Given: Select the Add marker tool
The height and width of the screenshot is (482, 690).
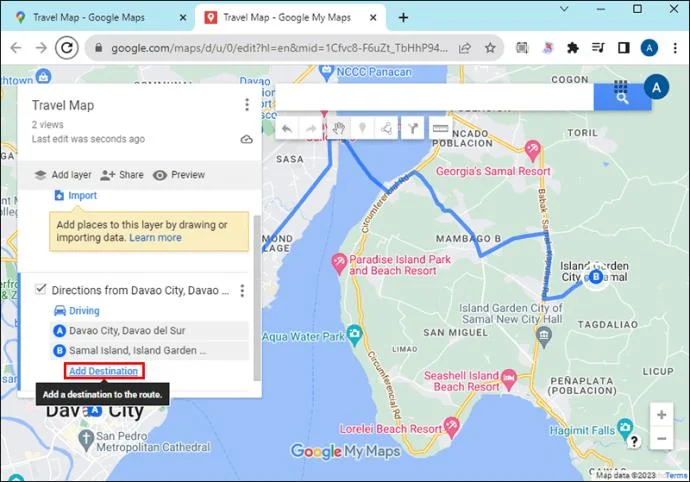Looking at the screenshot, I should tap(363, 129).
